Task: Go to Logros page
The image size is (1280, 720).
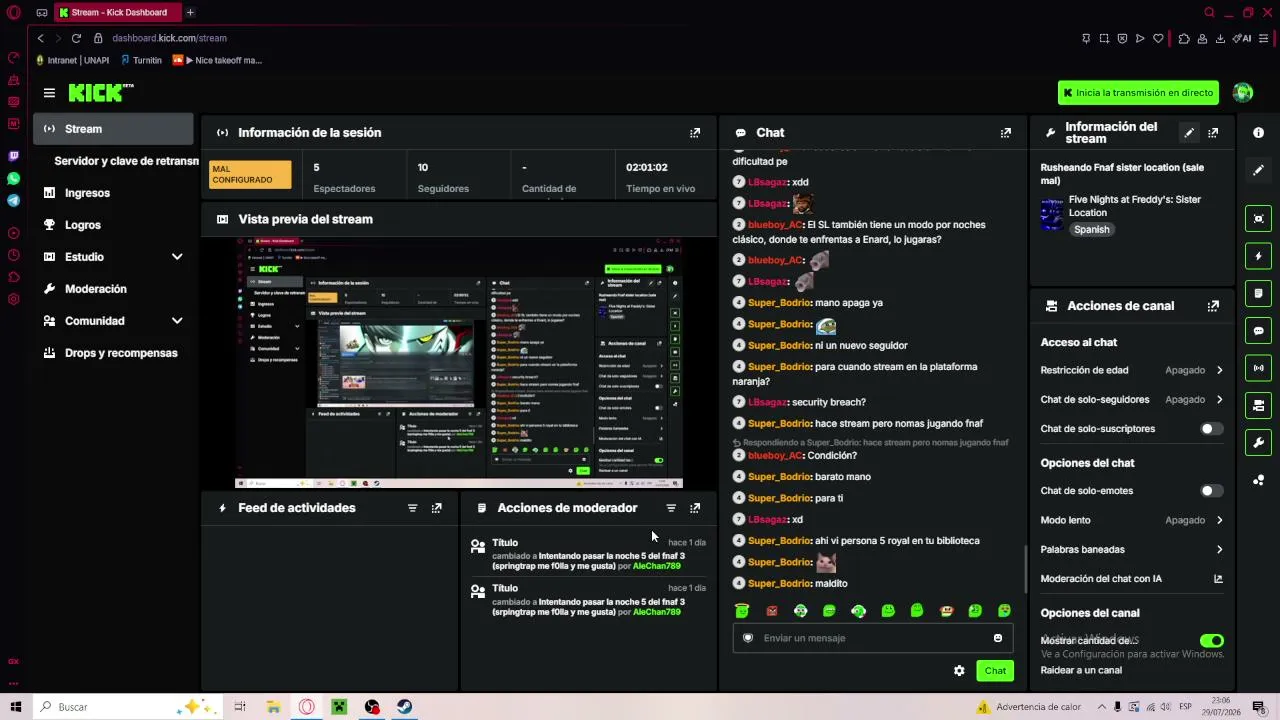Action: pyautogui.click(x=113, y=225)
